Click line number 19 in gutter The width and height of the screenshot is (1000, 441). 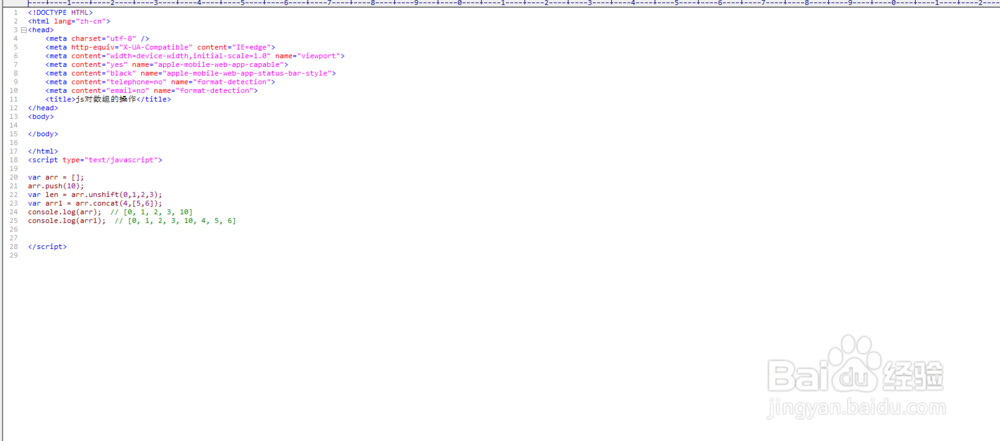click(14, 168)
